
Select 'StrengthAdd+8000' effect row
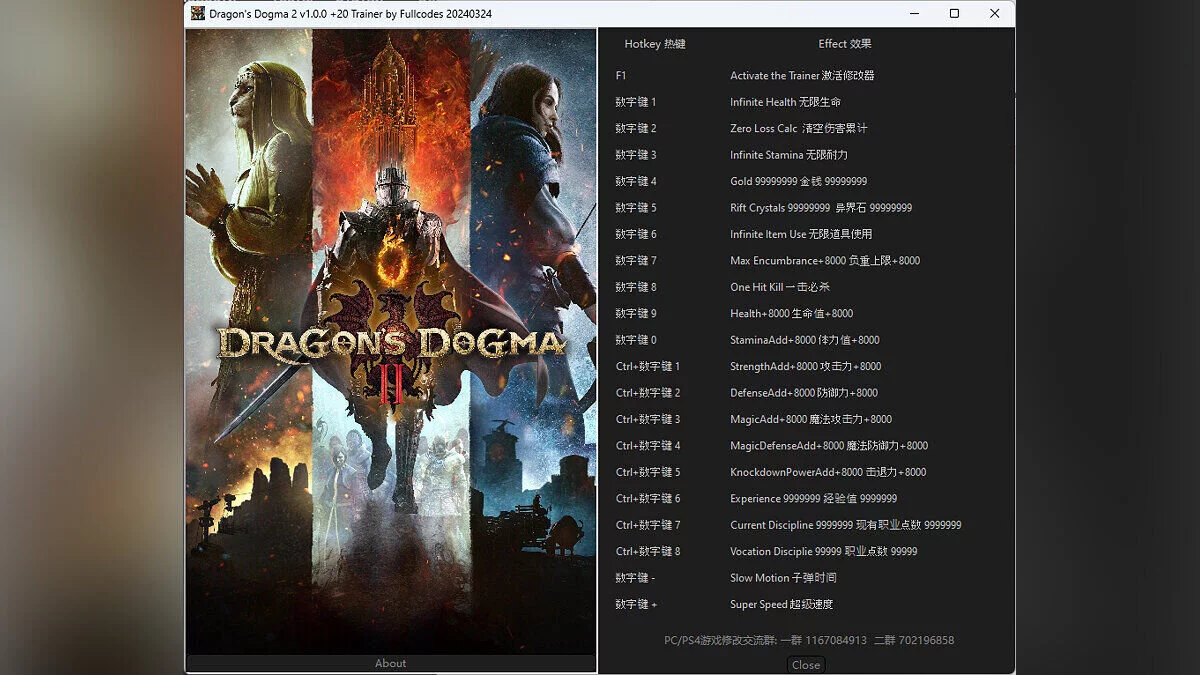805,366
